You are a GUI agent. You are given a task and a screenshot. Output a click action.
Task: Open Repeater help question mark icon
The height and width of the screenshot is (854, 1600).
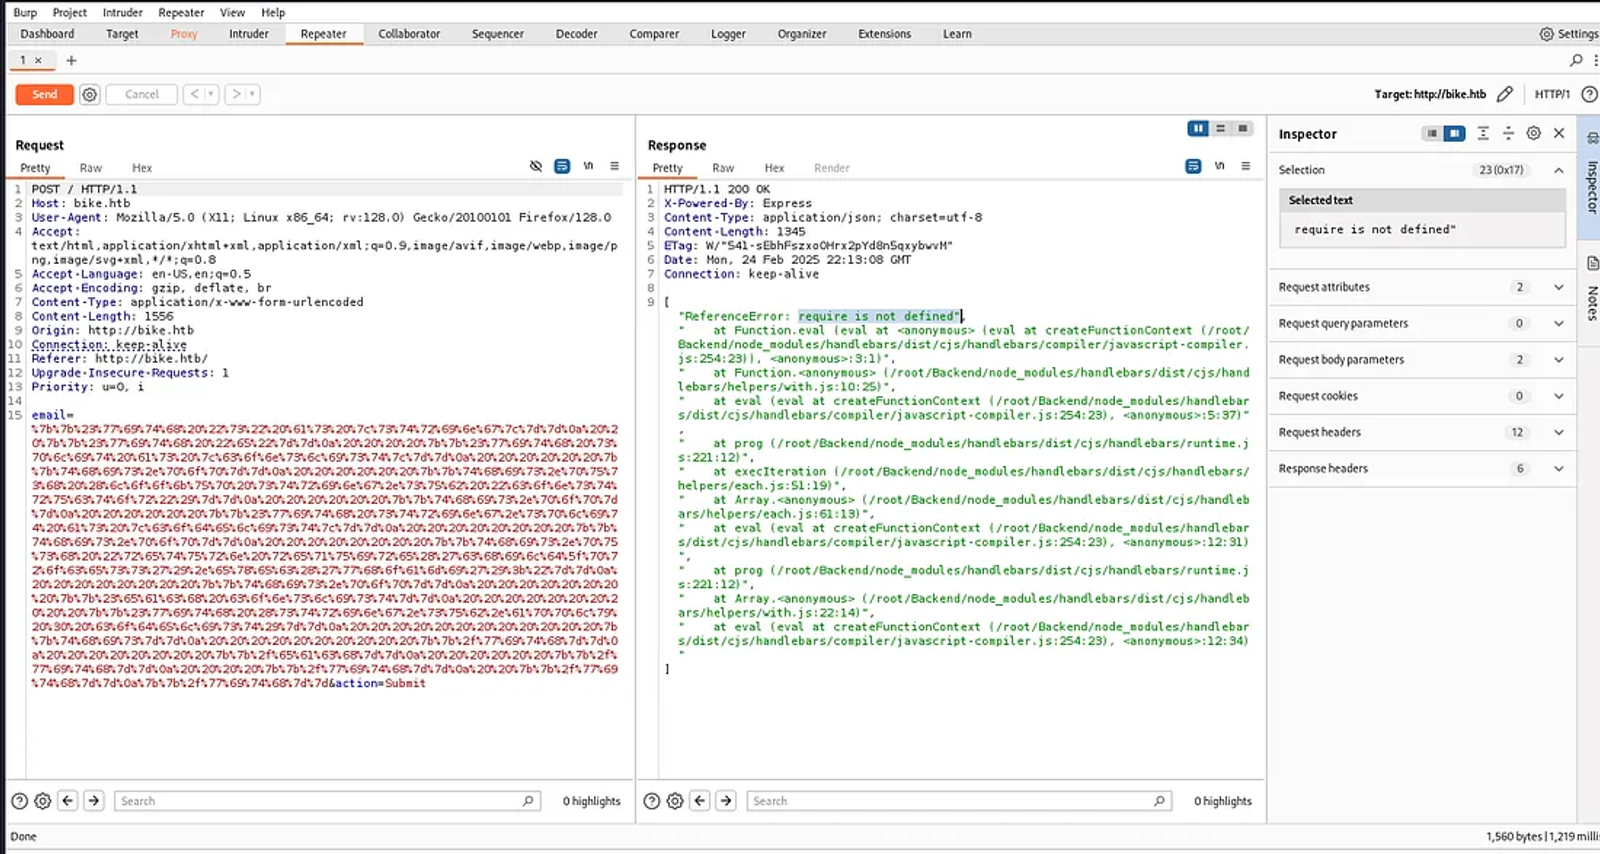point(1588,94)
